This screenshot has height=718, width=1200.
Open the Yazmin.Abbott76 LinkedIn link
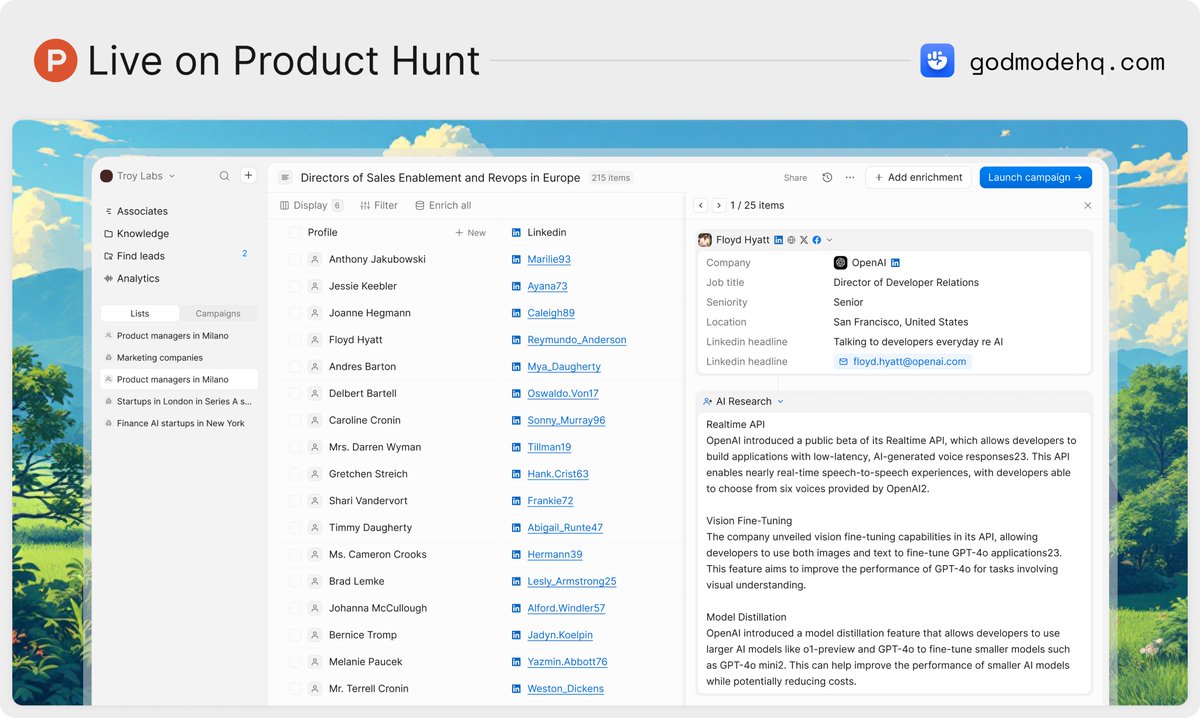click(567, 662)
